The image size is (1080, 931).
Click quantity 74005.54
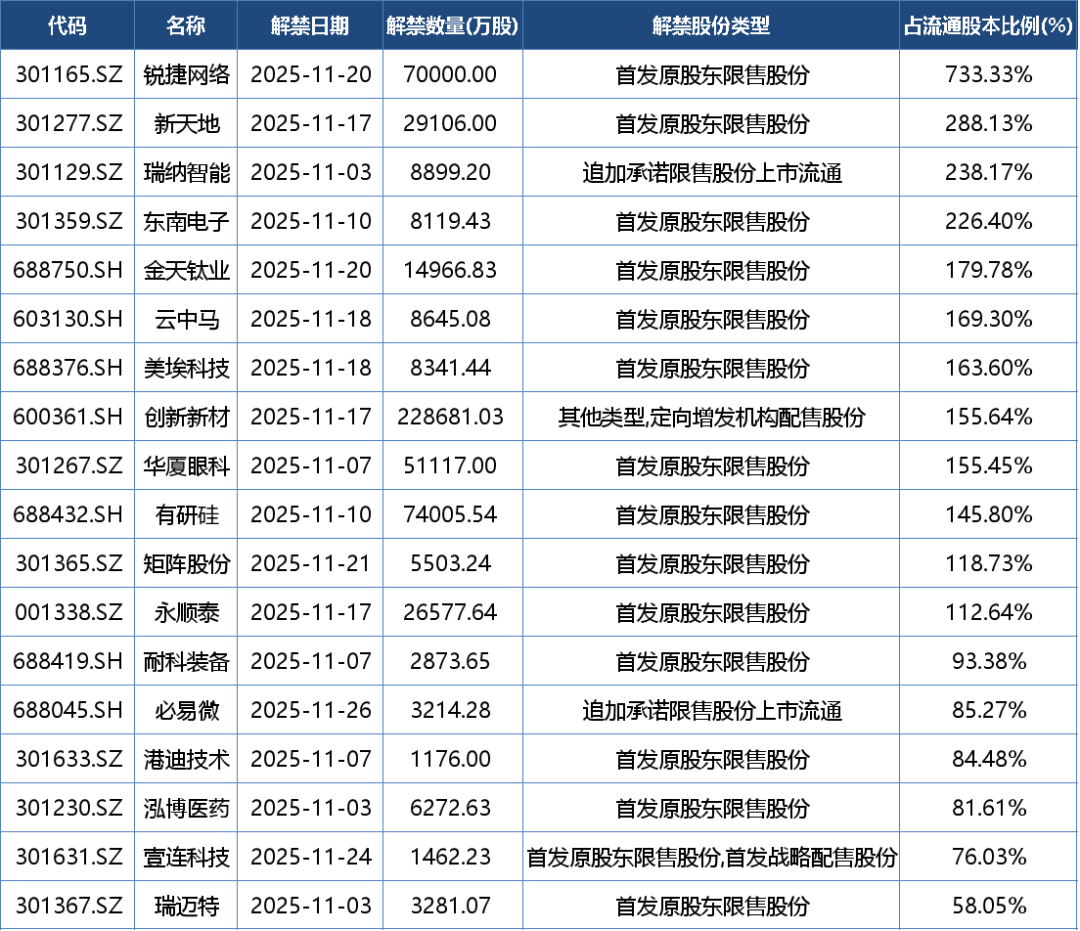tap(450, 514)
